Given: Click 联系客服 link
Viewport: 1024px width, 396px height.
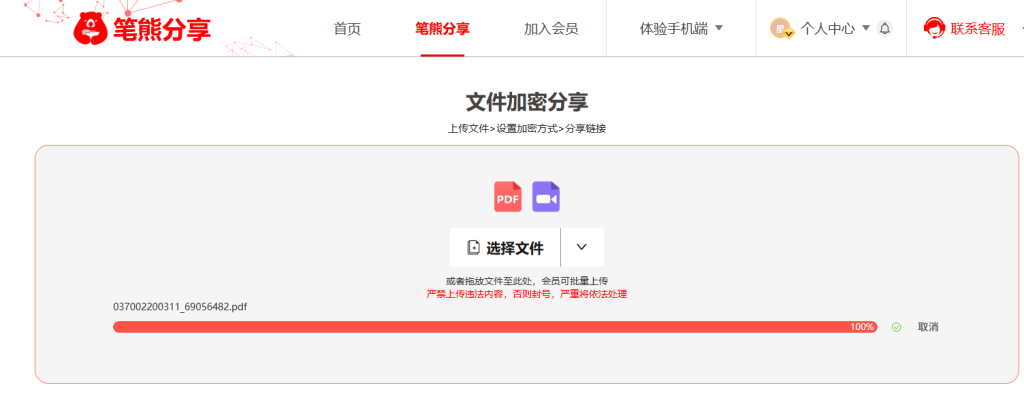Looking at the screenshot, I should click(978, 29).
